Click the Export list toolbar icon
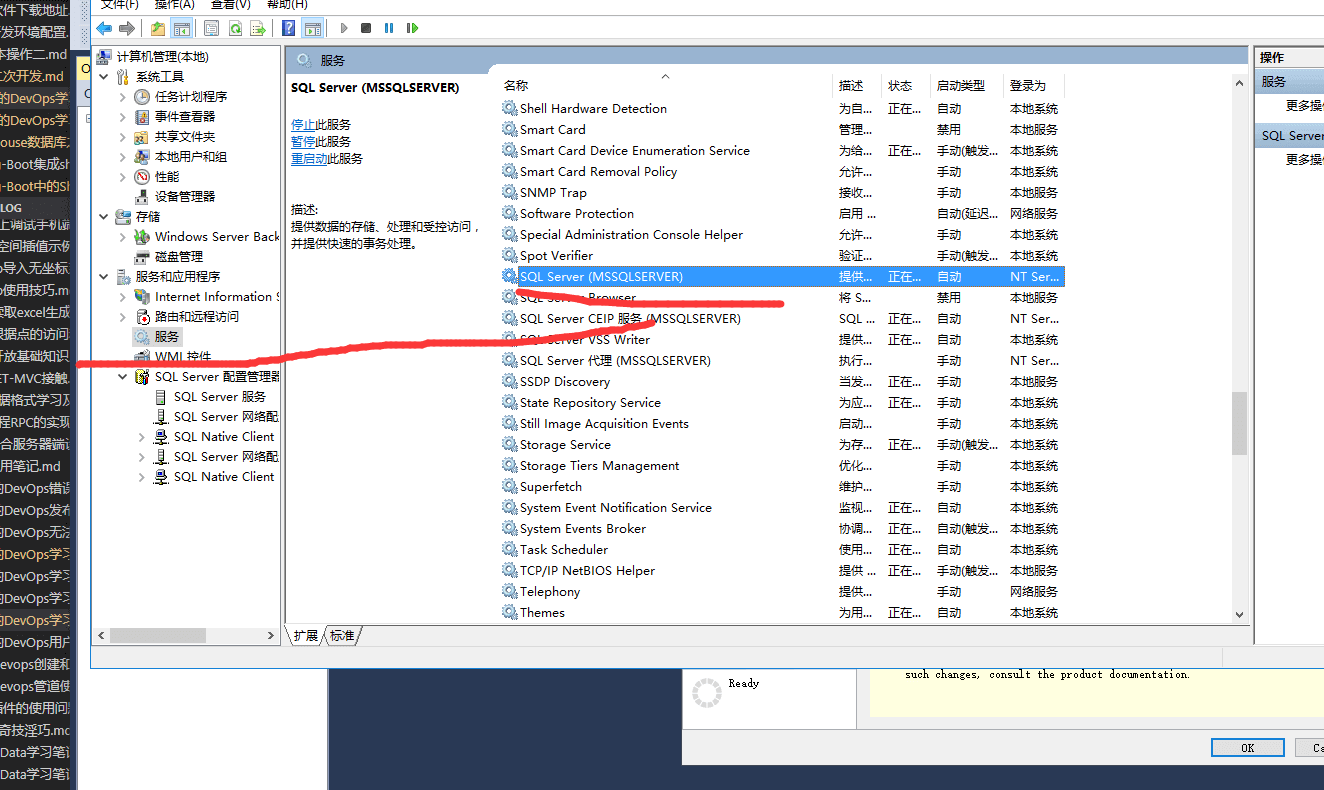Image resolution: width=1324 pixels, height=790 pixels. pos(258,28)
